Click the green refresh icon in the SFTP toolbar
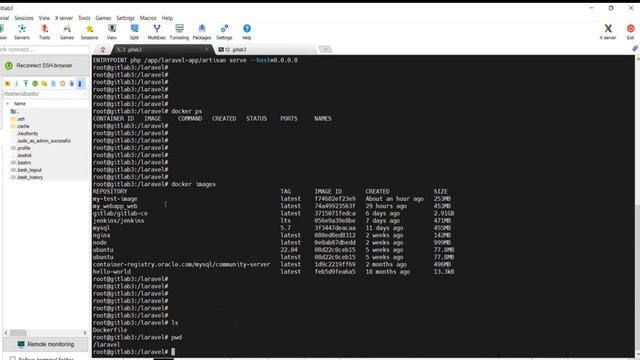640x360 pixels. pos(35,84)
